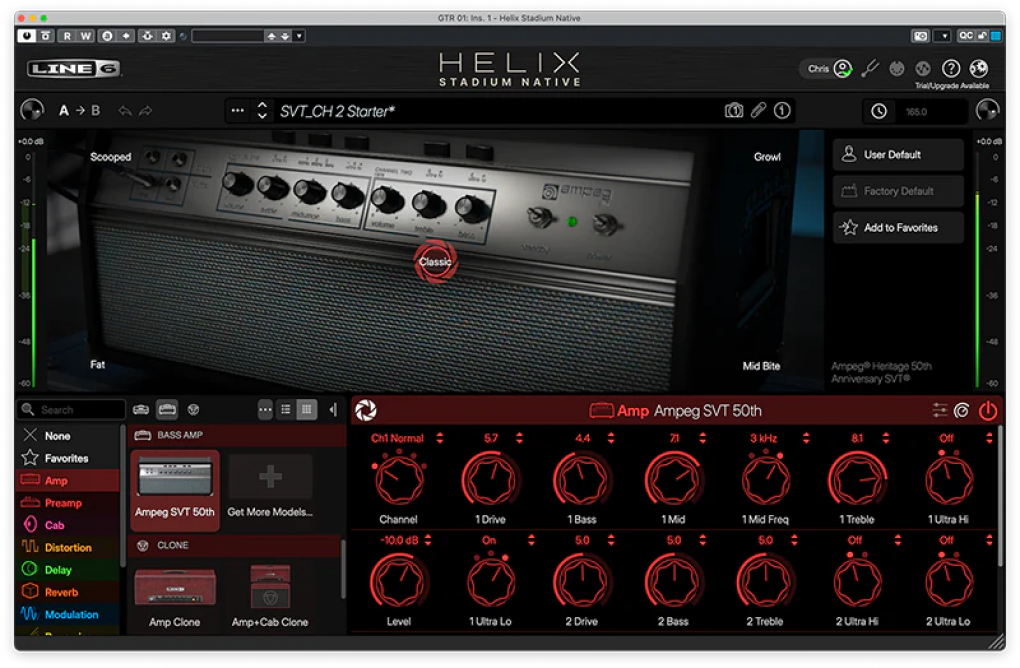The height and width of the screenshot is (668, 1020).
Task: Select the Modulation category
Action: [x=68, y=615]
